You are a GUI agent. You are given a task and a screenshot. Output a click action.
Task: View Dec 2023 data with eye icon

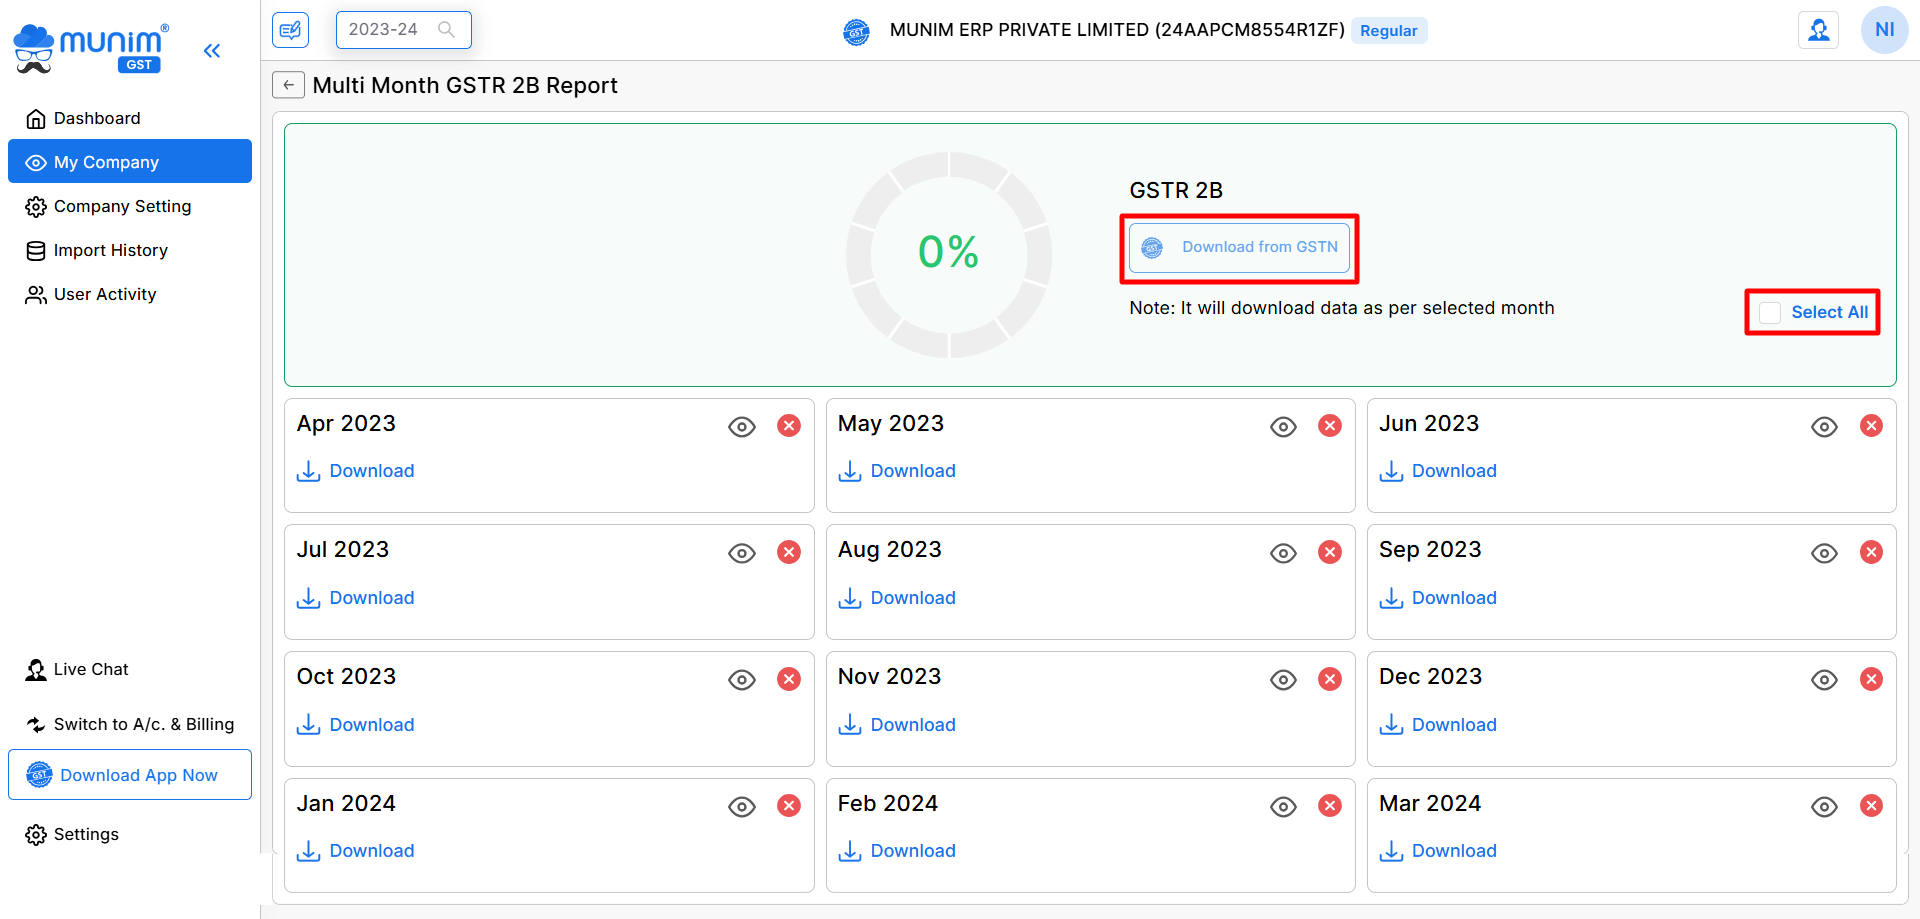1824,680
